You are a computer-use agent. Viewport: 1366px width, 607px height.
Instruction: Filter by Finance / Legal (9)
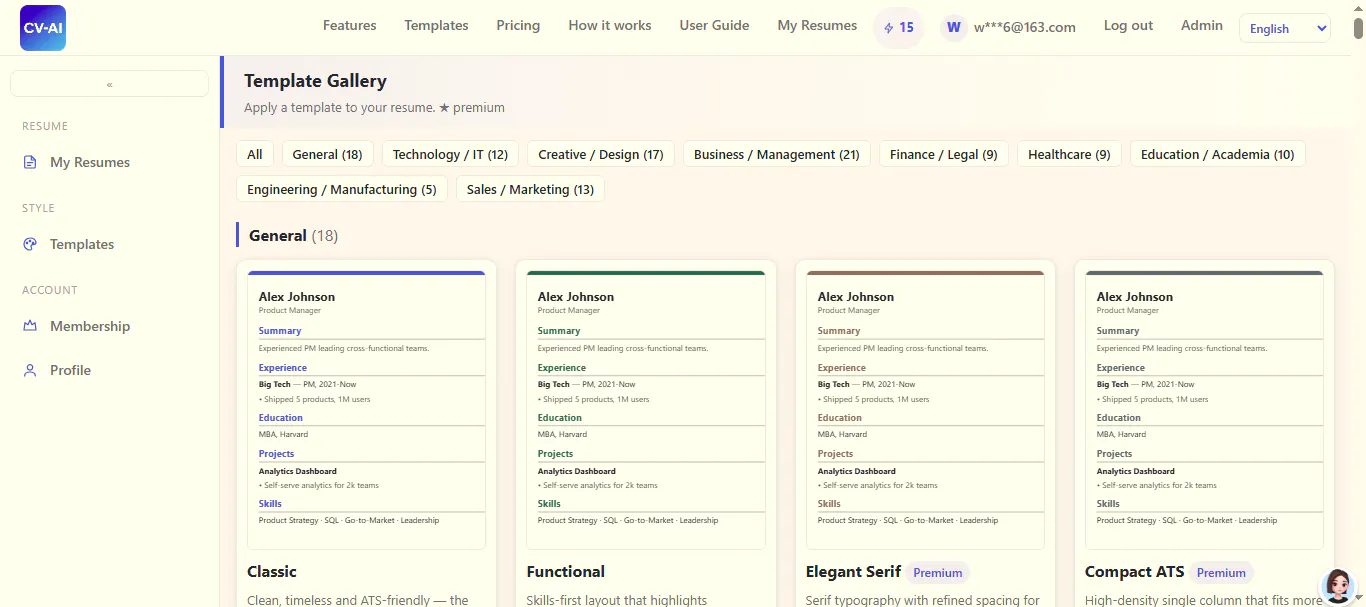(944, 154)
